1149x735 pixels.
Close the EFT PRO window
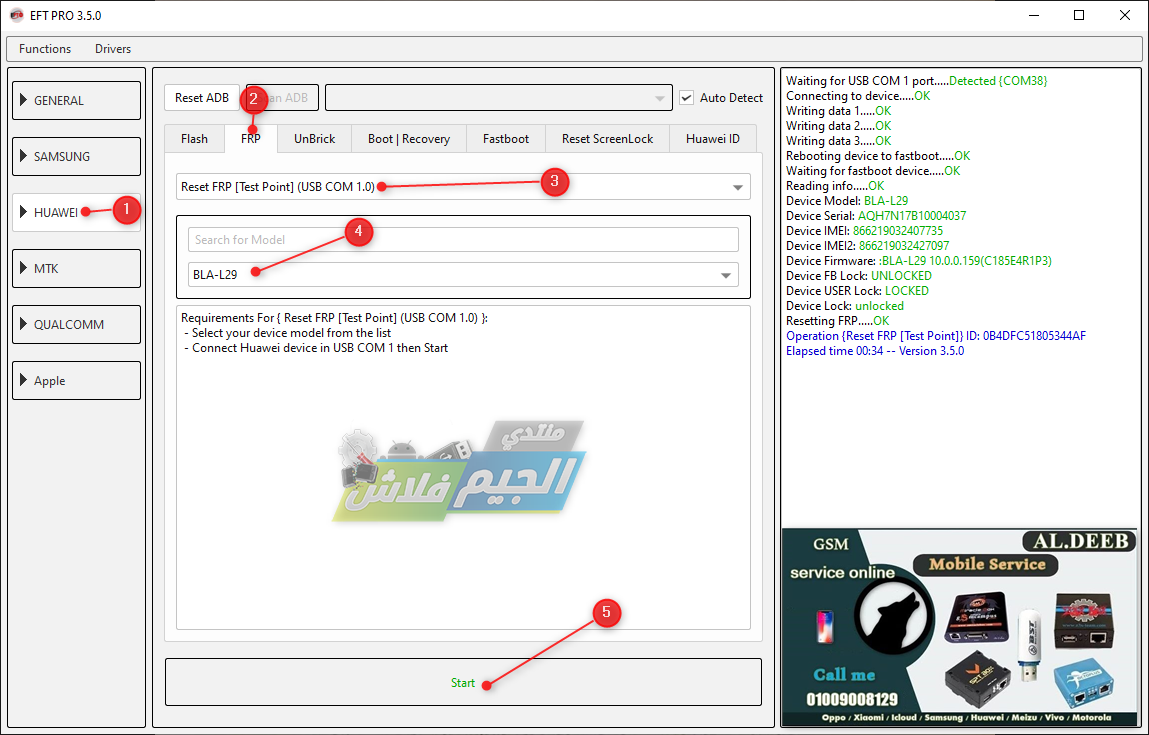click(1125, 15)
